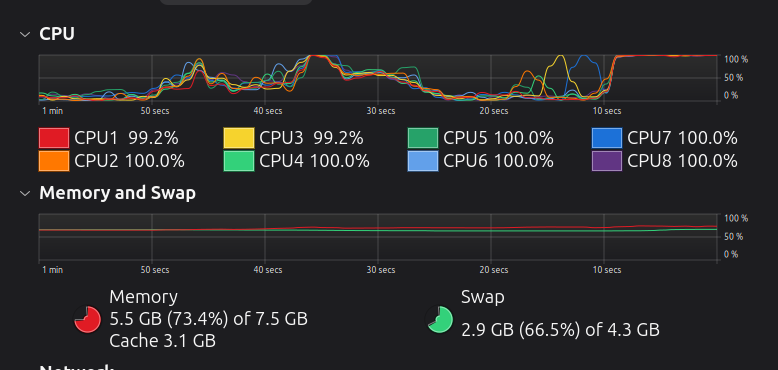This screenshot has height=370, width=778.
Task: Open the CPU3 yellow color swatch
Action: pyautogui.click(x=239, y=138)
